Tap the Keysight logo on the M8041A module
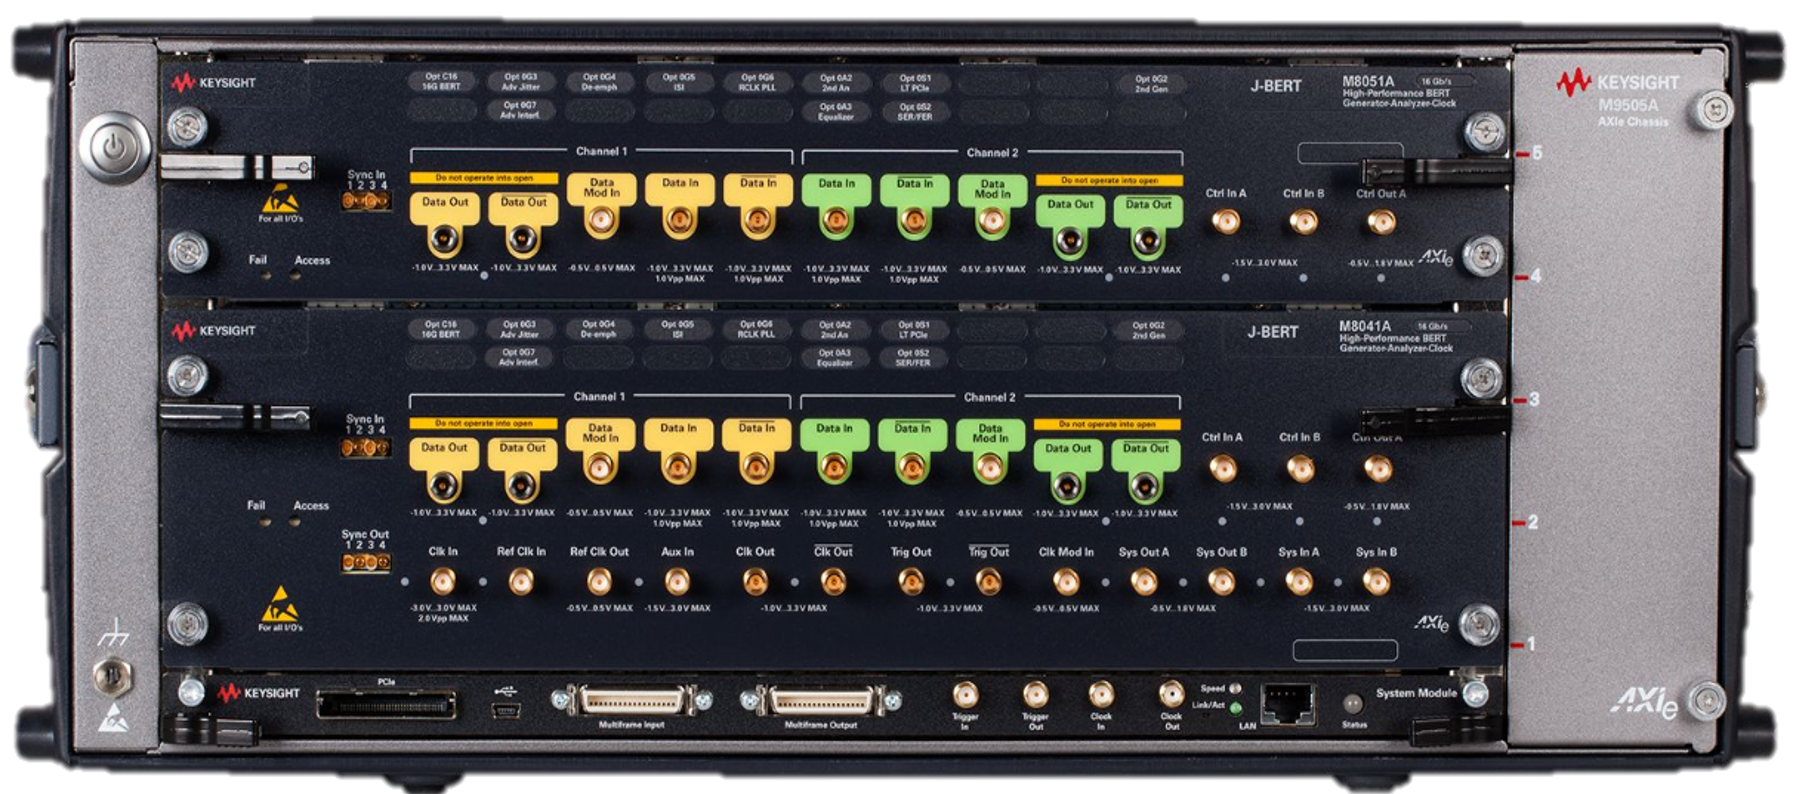The width and height of the screenshot is (1796, 794). pyautogui.click(x=213, y=331)
